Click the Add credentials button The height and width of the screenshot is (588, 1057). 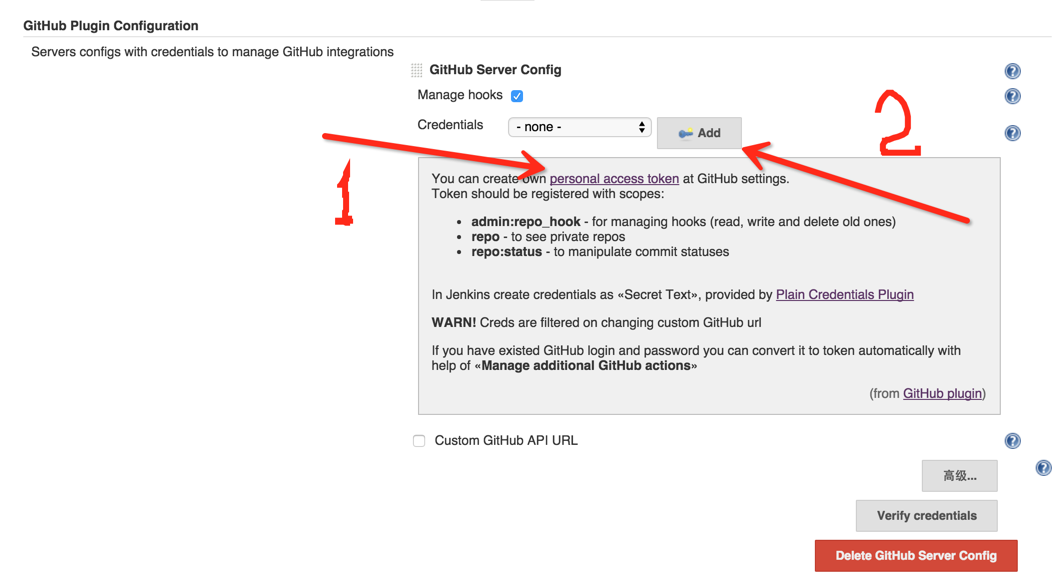pos(699,133)
